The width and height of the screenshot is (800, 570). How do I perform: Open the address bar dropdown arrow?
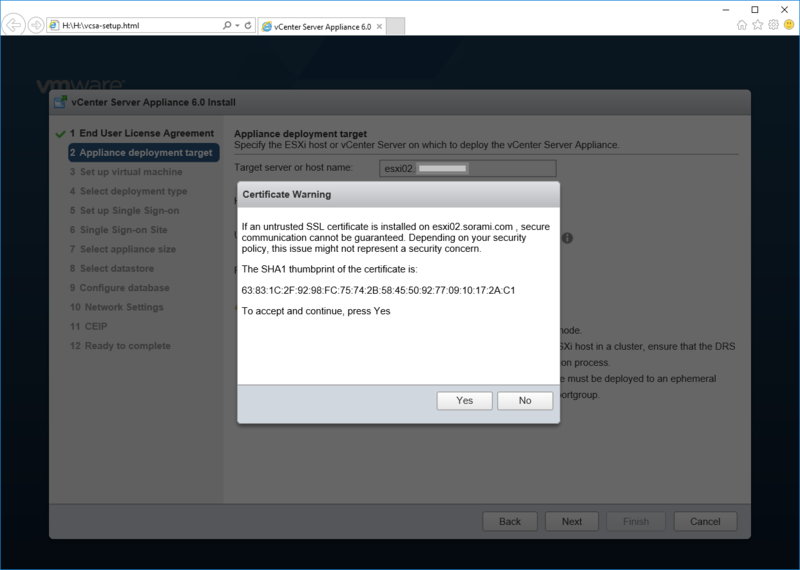[238, 25]
